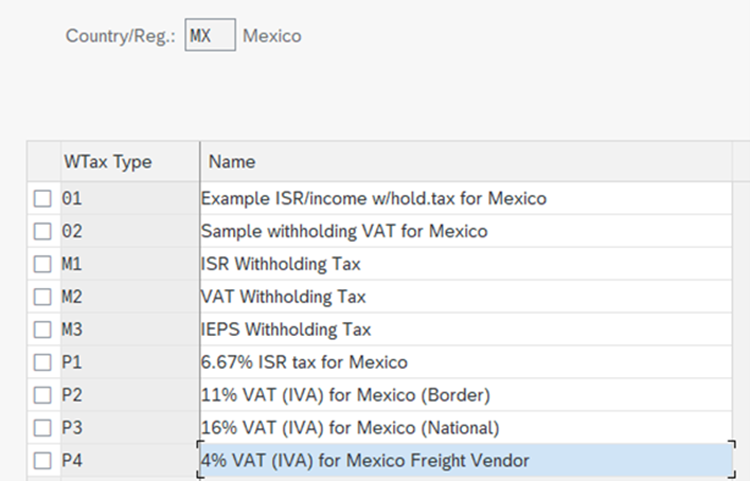
Task: Tick the row checkbox for type 02
Action: point(42,232)
